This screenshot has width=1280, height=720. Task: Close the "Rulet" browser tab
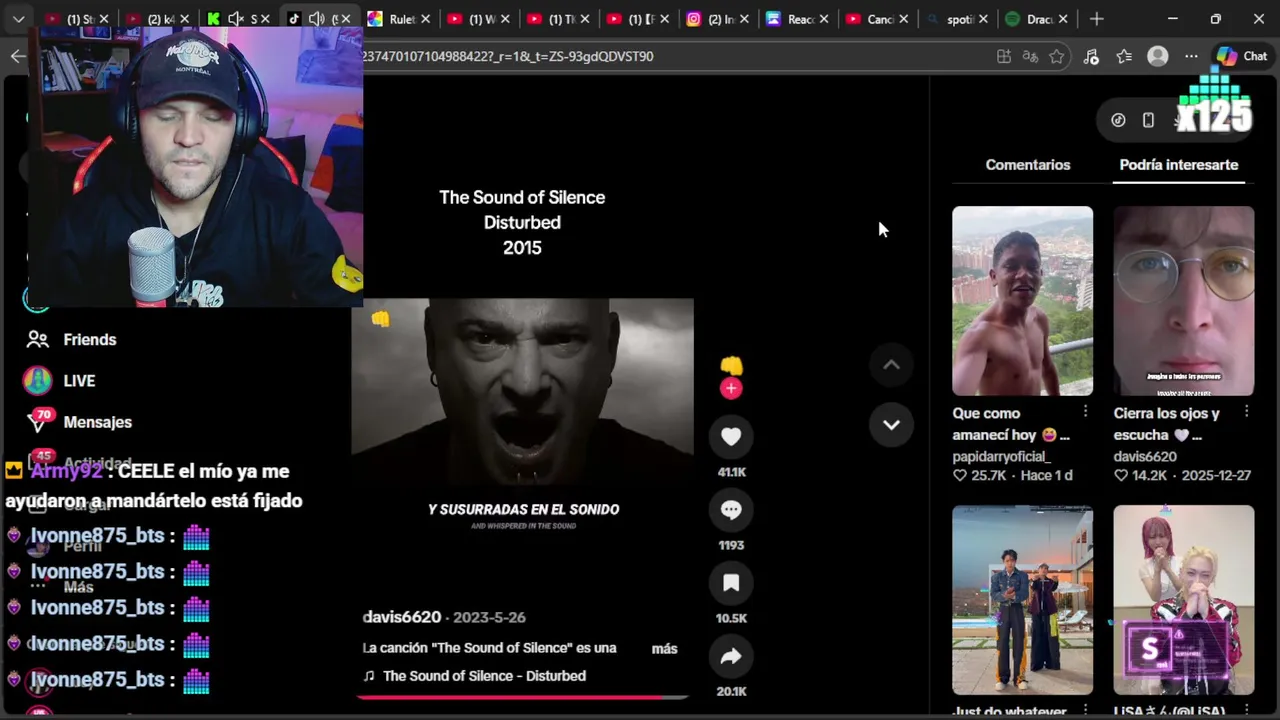coord(425,19)
